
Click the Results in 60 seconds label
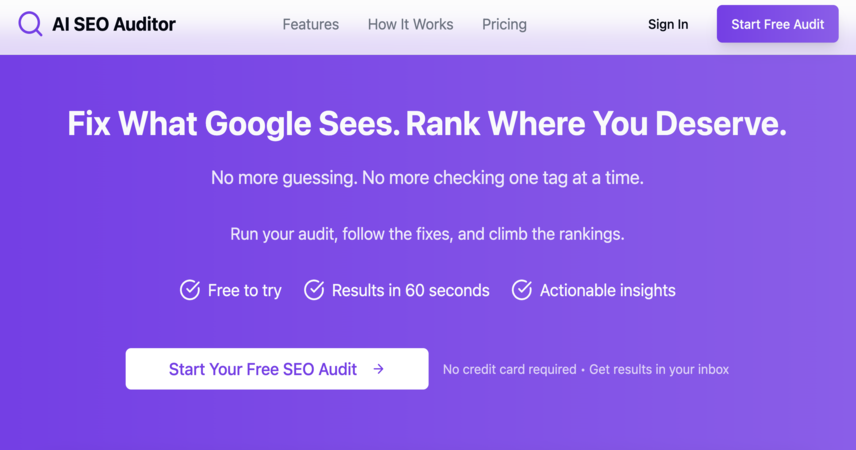(x=411, y=291)
